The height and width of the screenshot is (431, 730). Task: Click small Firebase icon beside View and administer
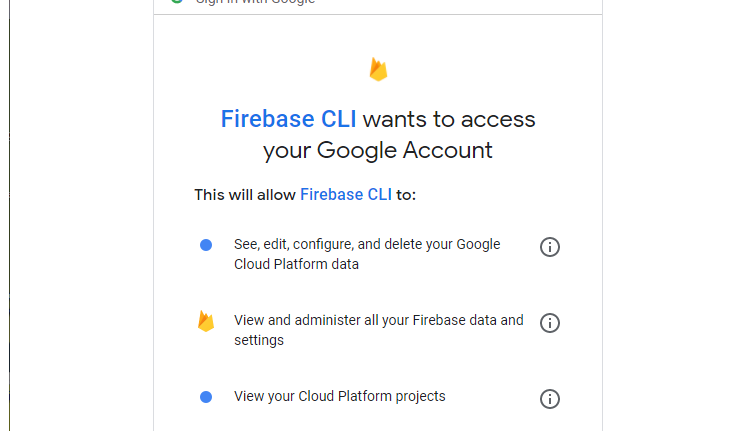tap(206, 322)
